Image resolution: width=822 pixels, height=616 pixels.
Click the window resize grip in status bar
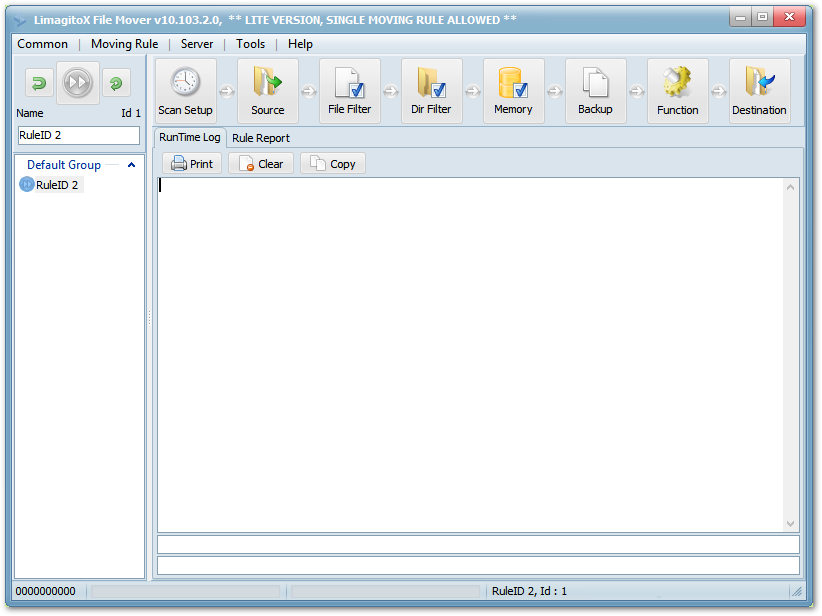coord(797,592)
